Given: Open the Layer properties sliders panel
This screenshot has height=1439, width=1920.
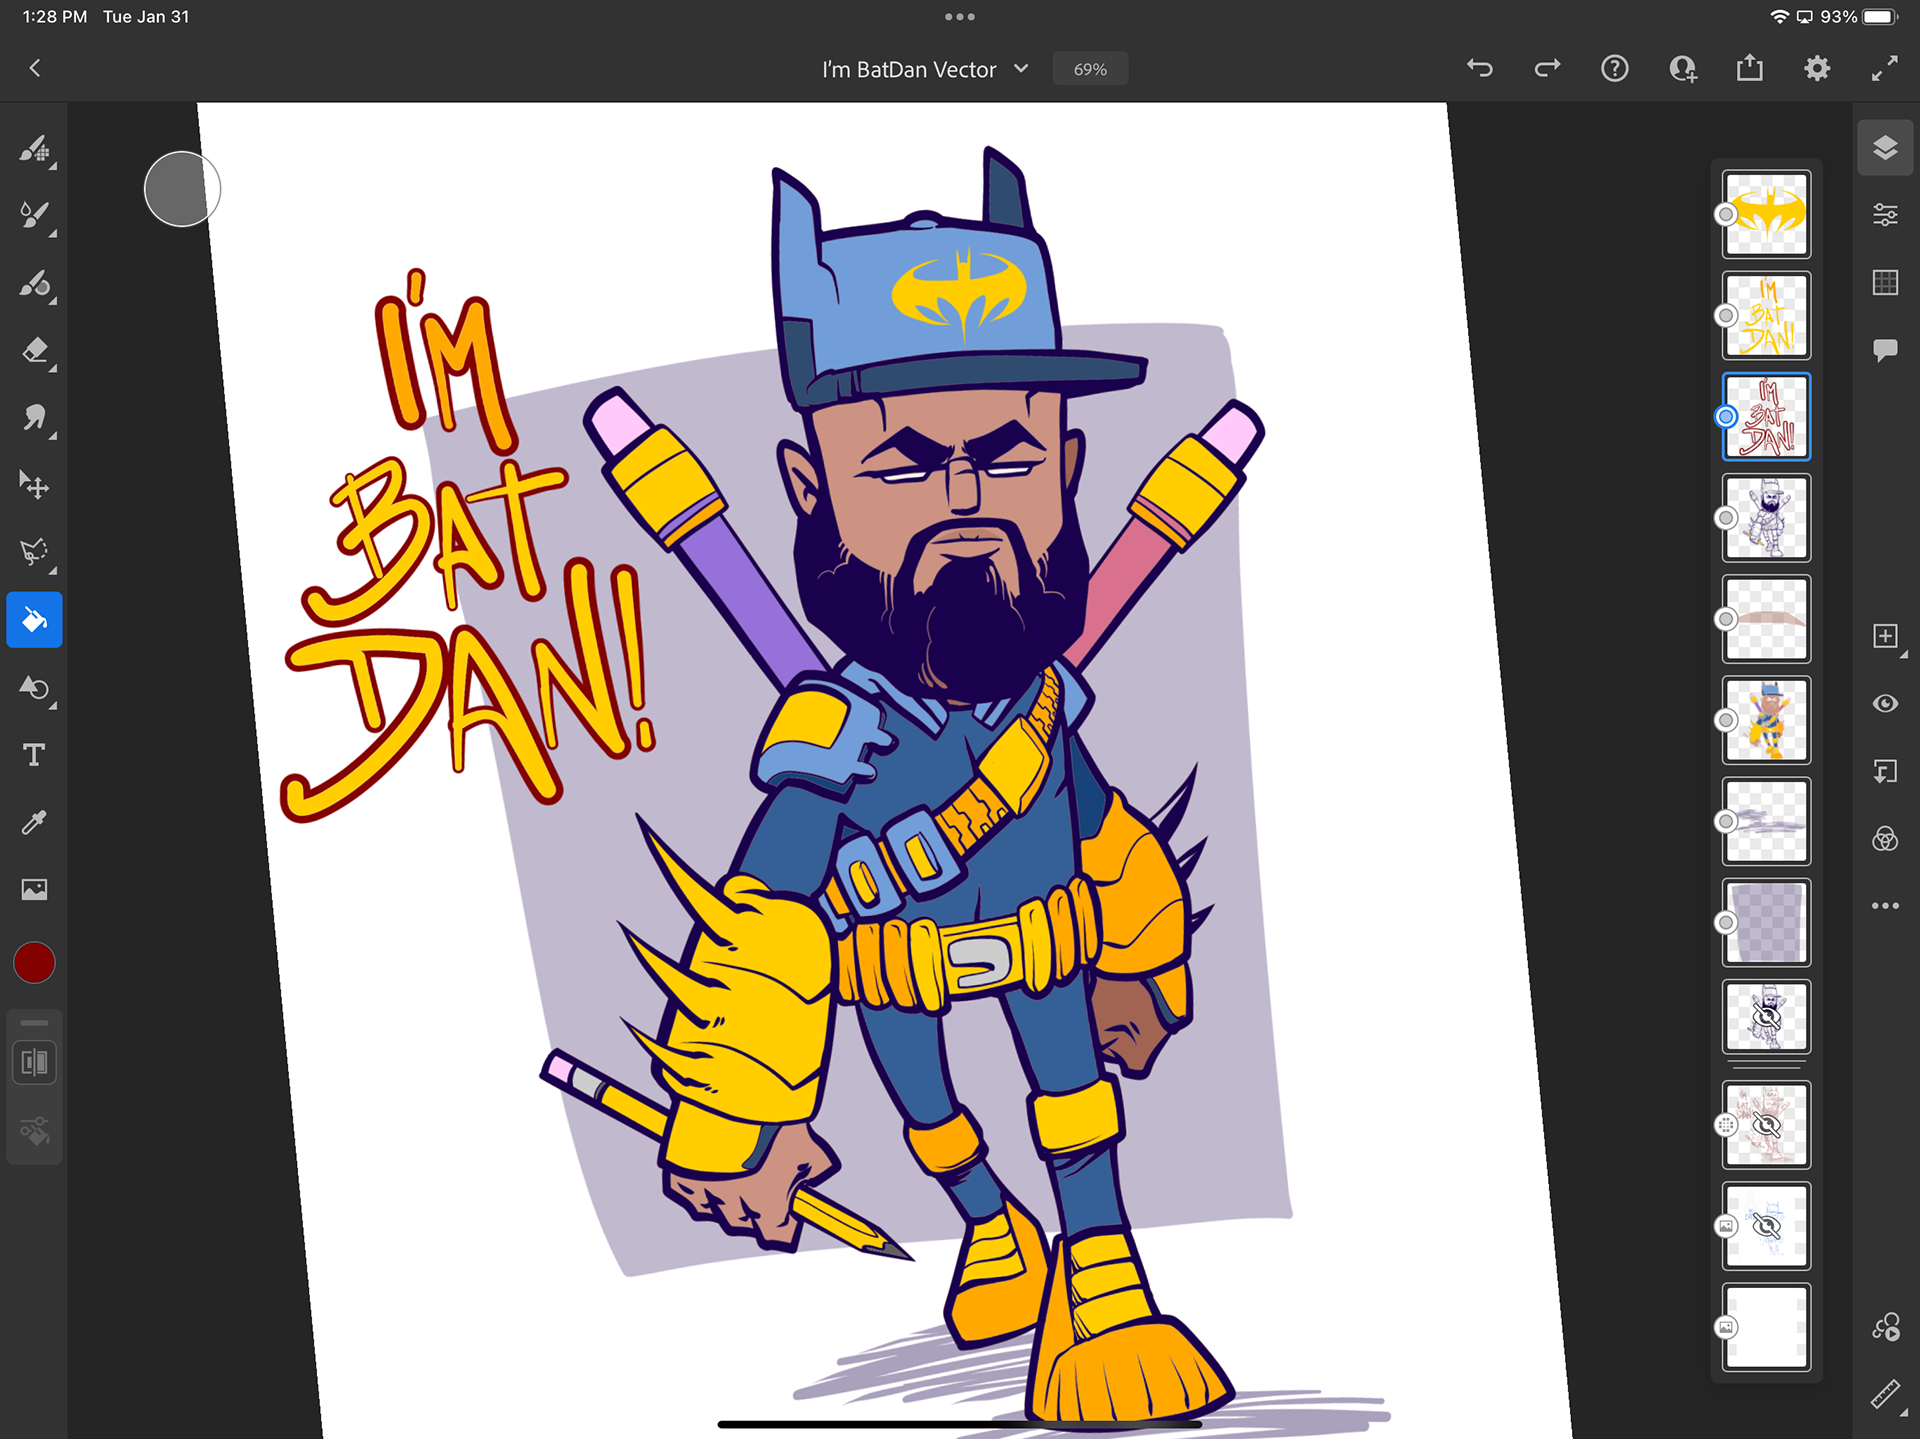Looking at the screenshot, I should pyautogui.click(x=1885, y=215).
